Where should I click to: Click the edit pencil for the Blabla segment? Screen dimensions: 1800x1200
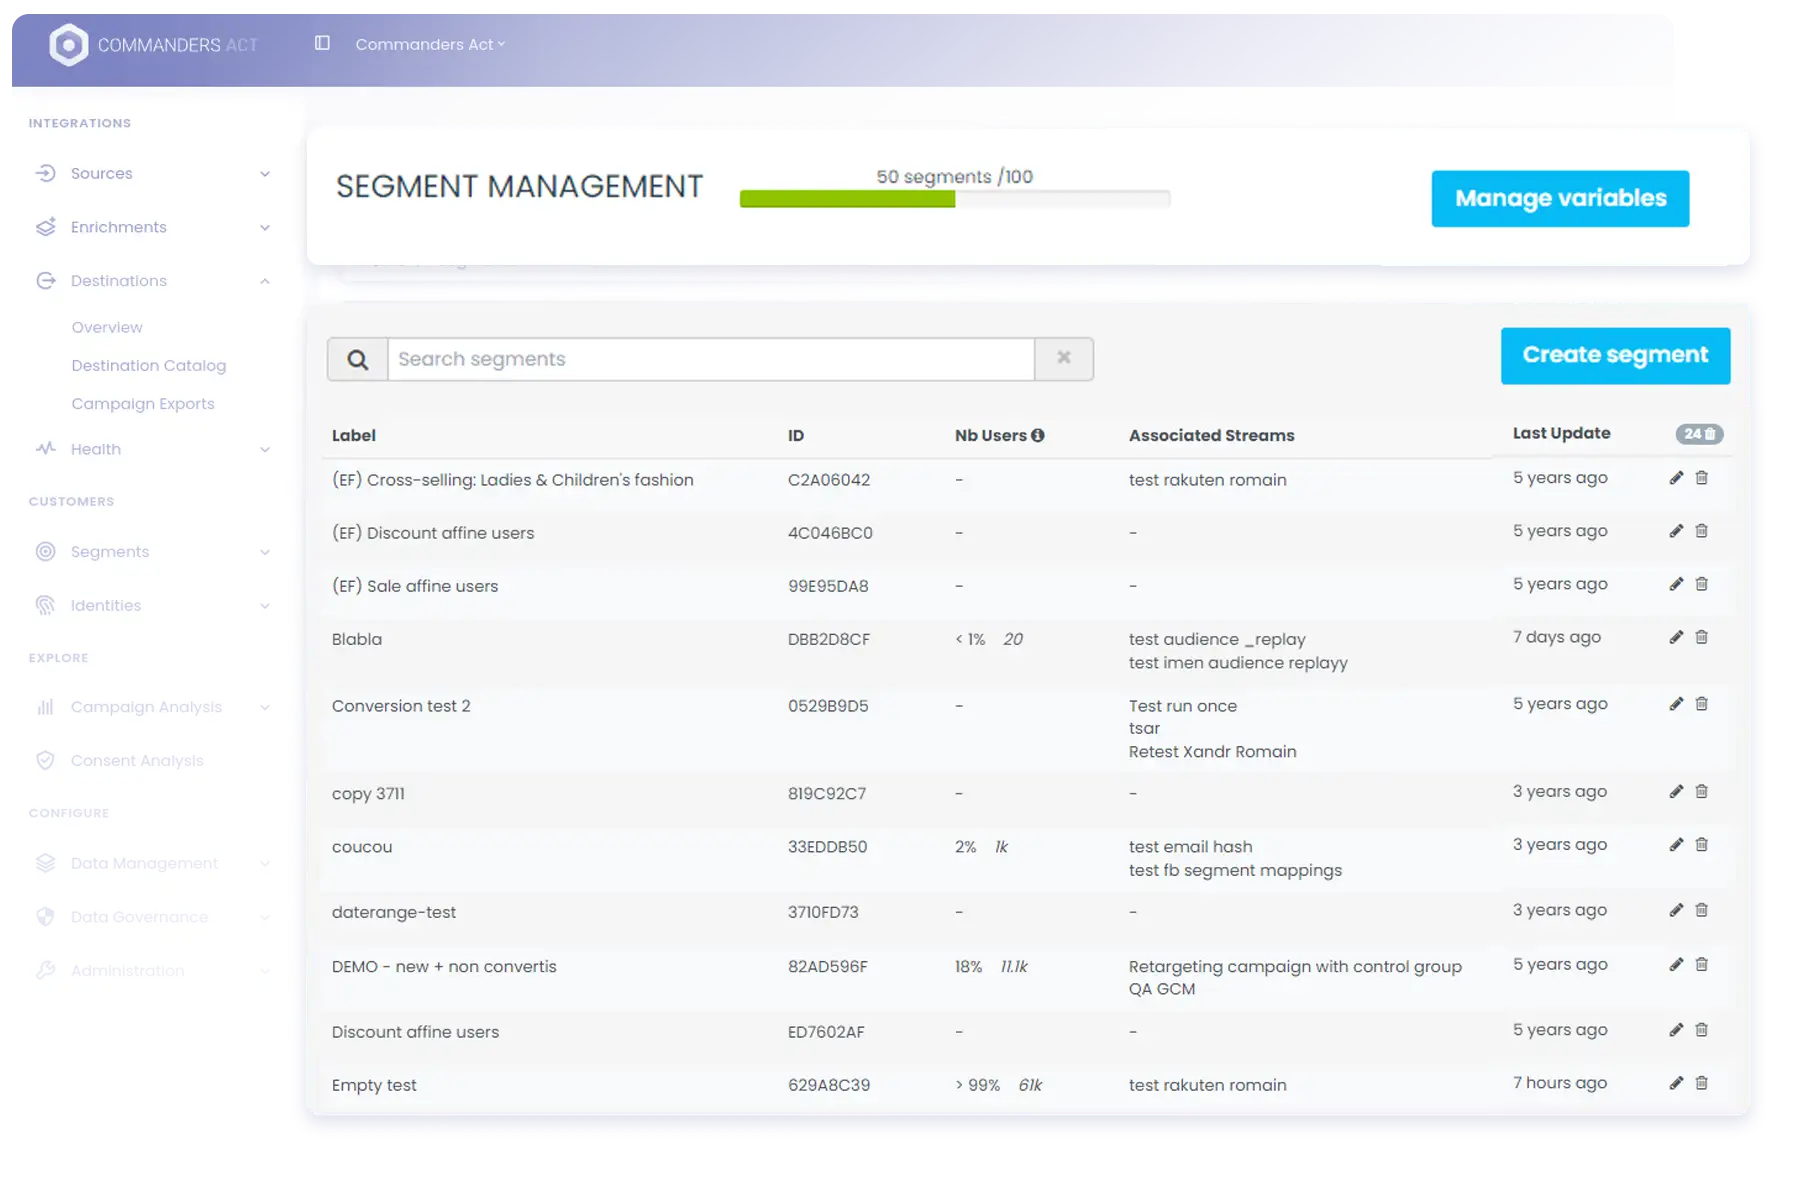click(1676, 637)
